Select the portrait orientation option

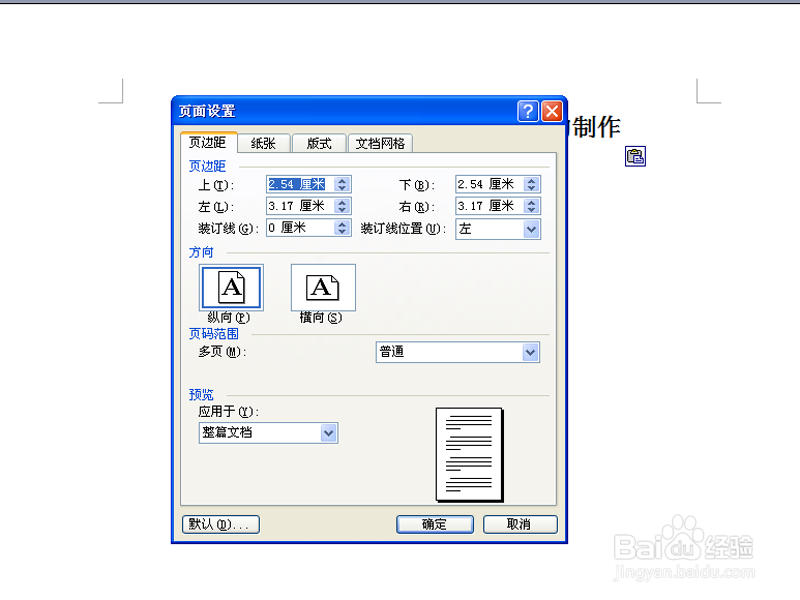231,287
